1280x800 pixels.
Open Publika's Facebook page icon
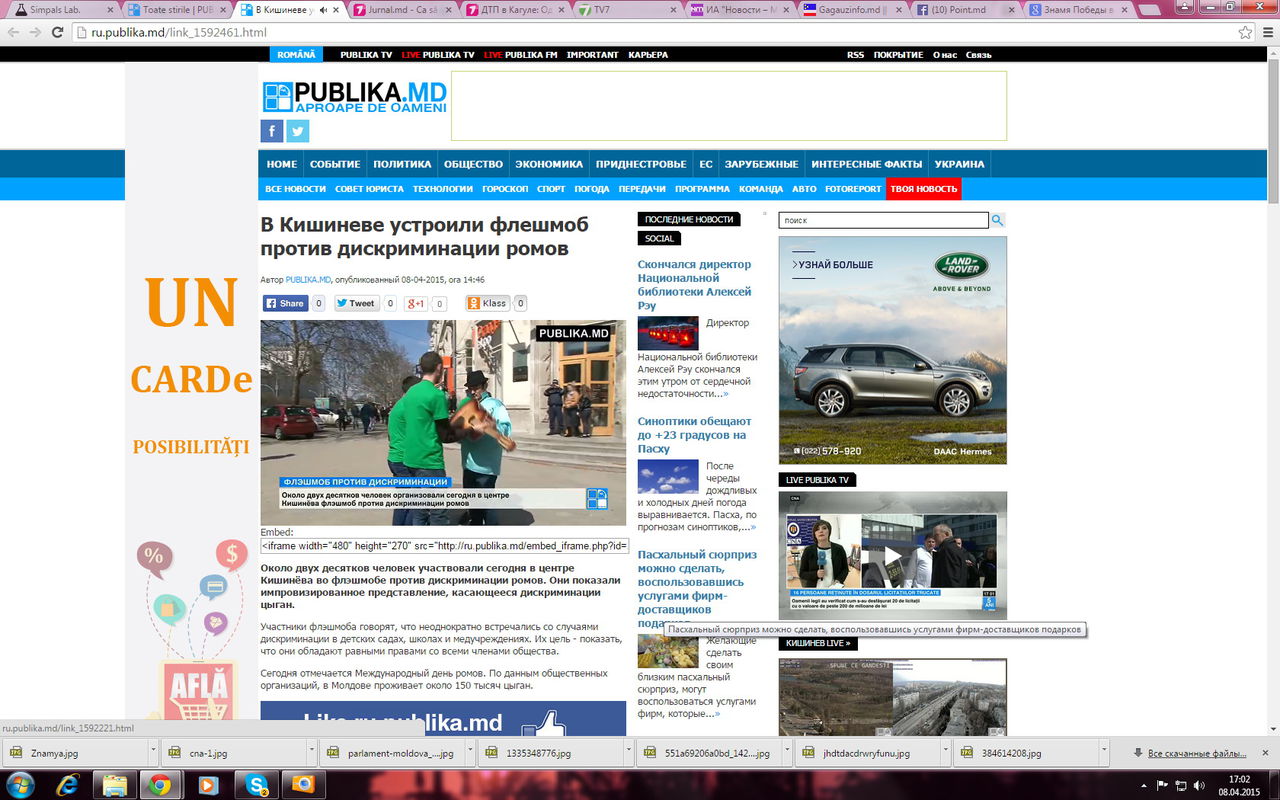coord(272,131)
